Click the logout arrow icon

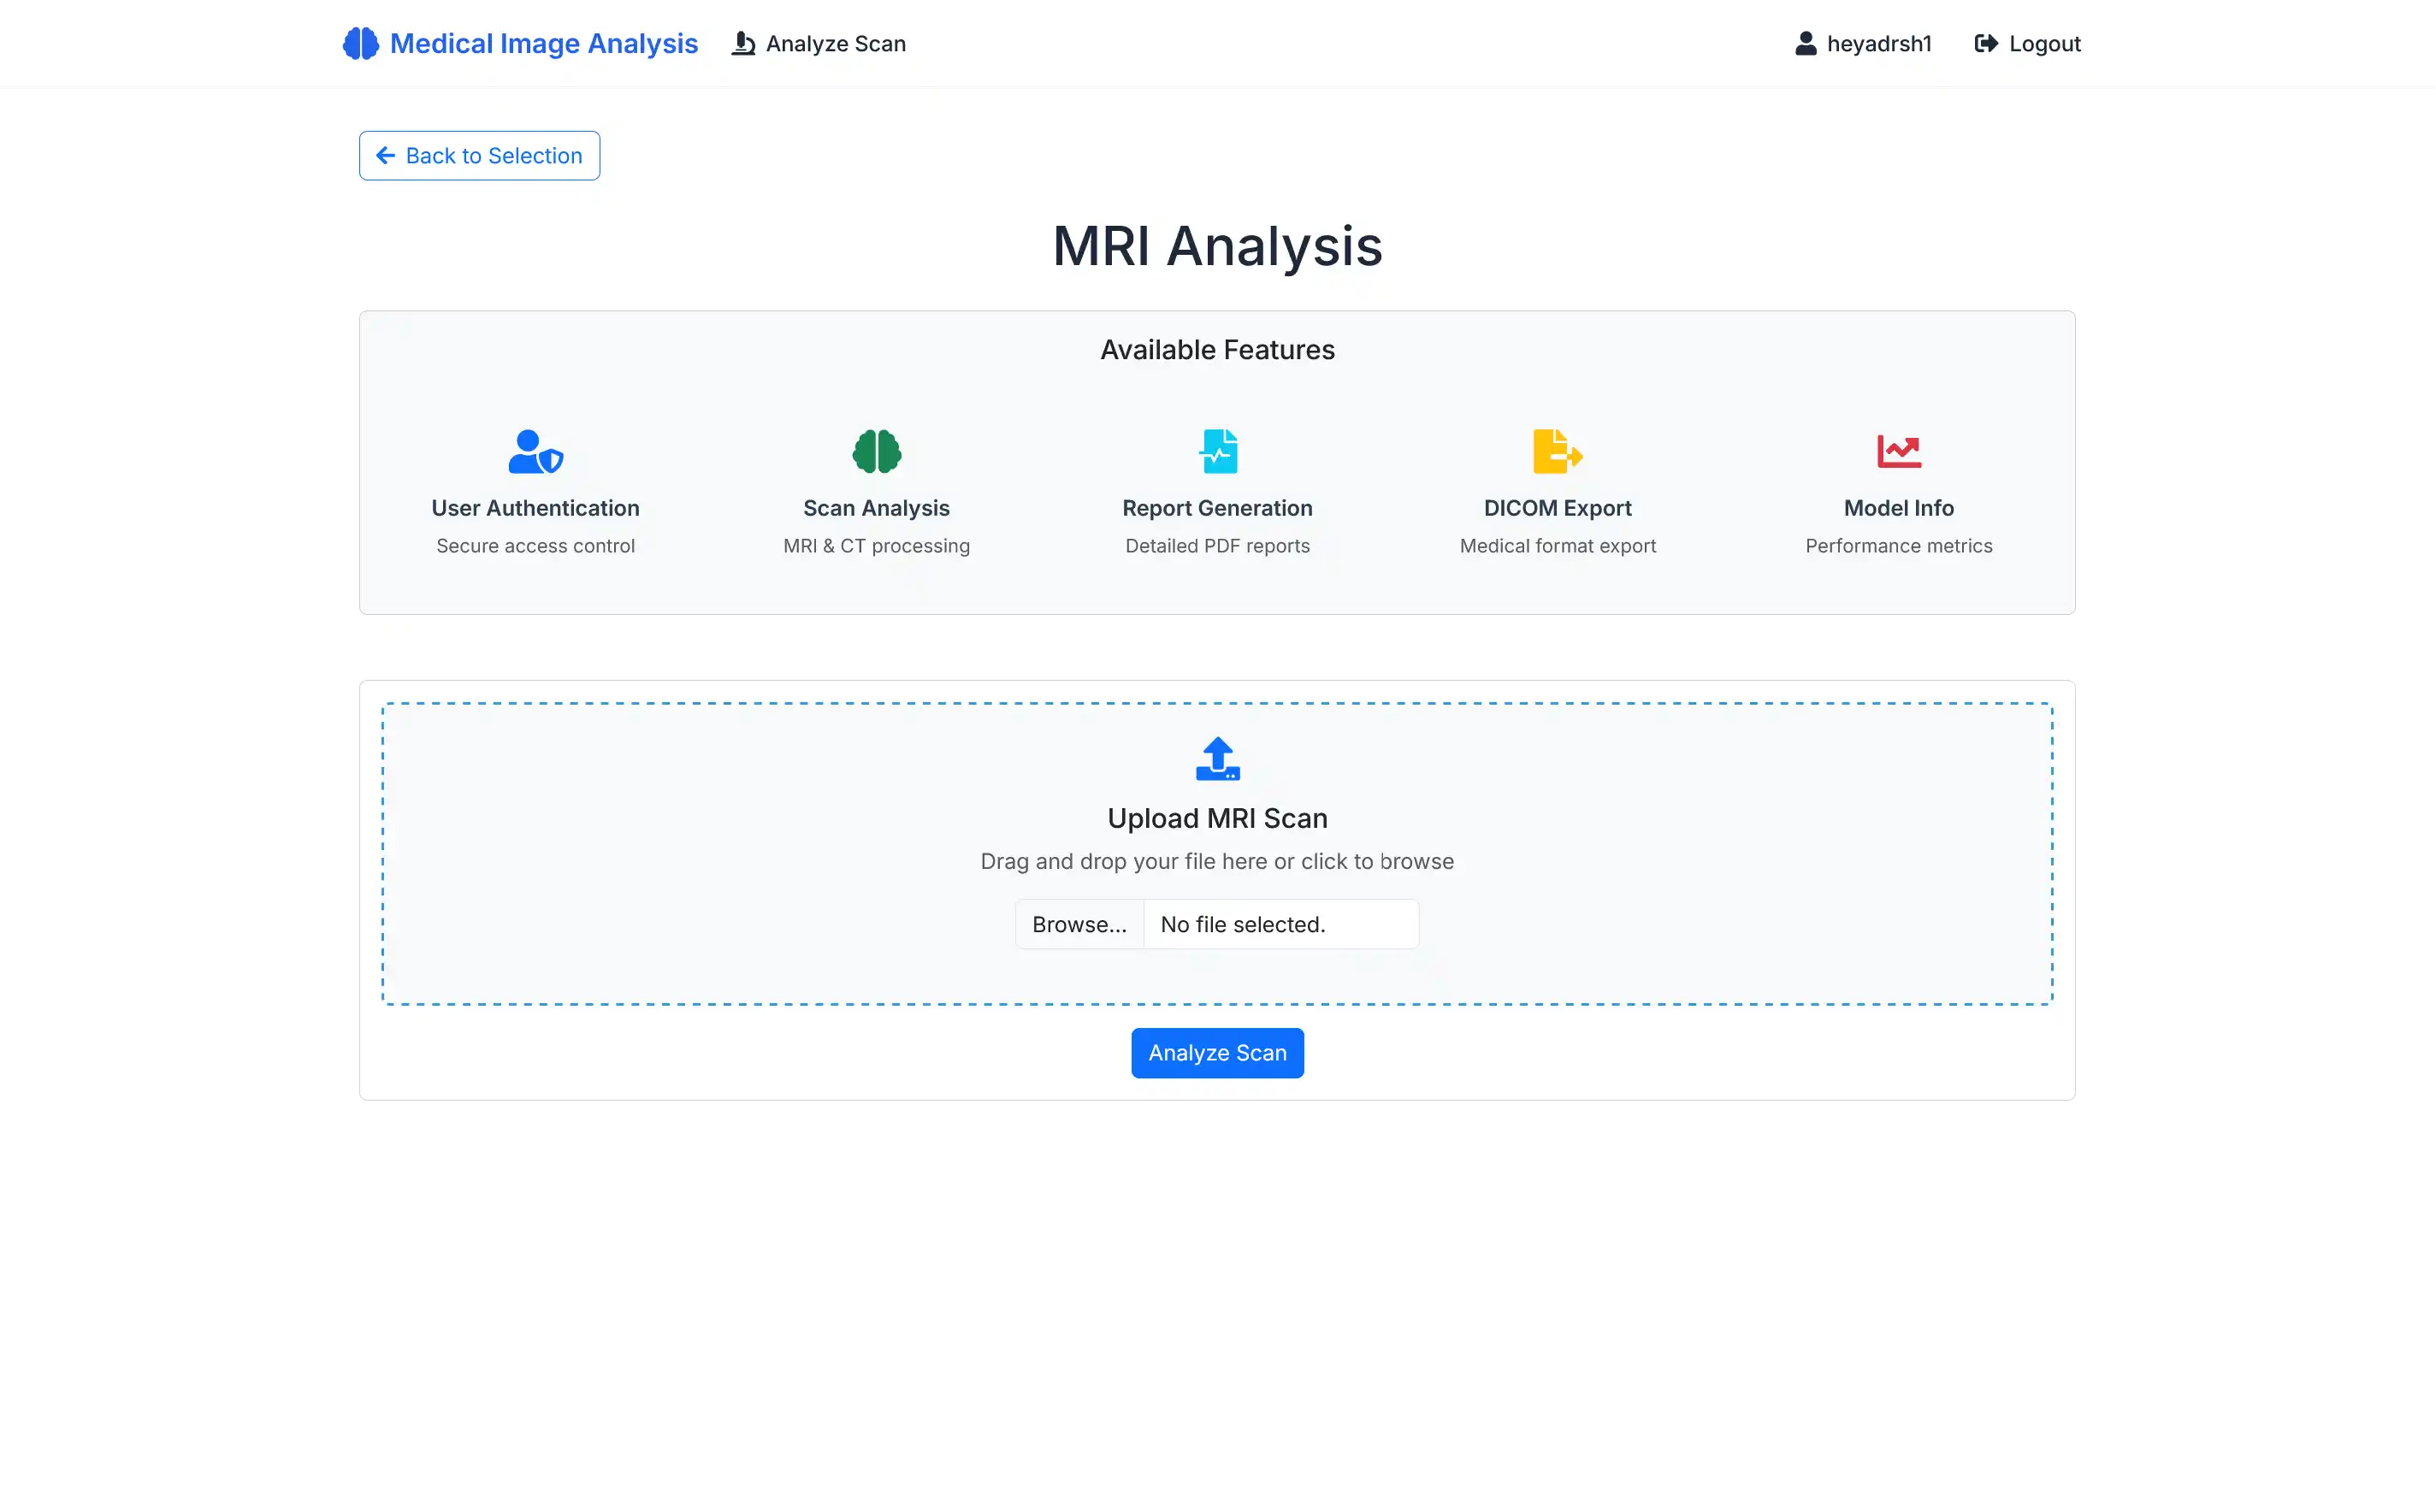coord(1986,43)
